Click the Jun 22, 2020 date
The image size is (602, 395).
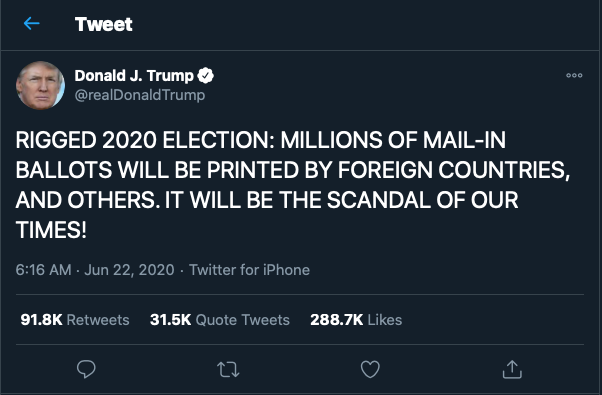pyautogui.click(x=129, y=270)
